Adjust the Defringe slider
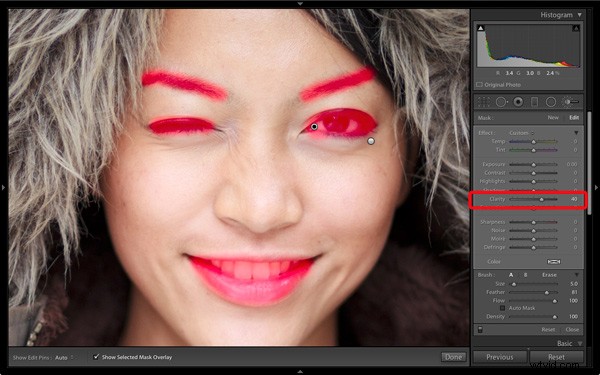The image size is (600, 375). (533, 247)
